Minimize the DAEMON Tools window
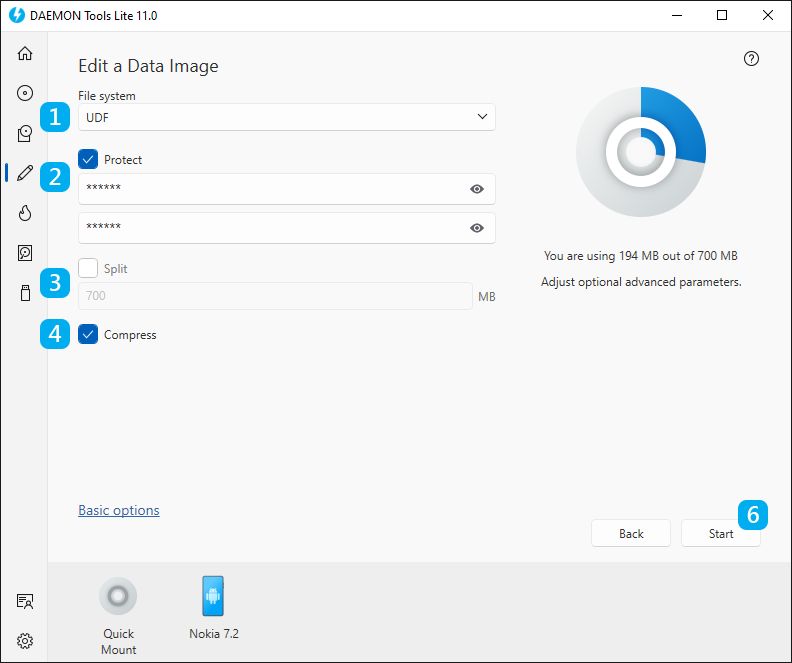 tap(677, 15)
